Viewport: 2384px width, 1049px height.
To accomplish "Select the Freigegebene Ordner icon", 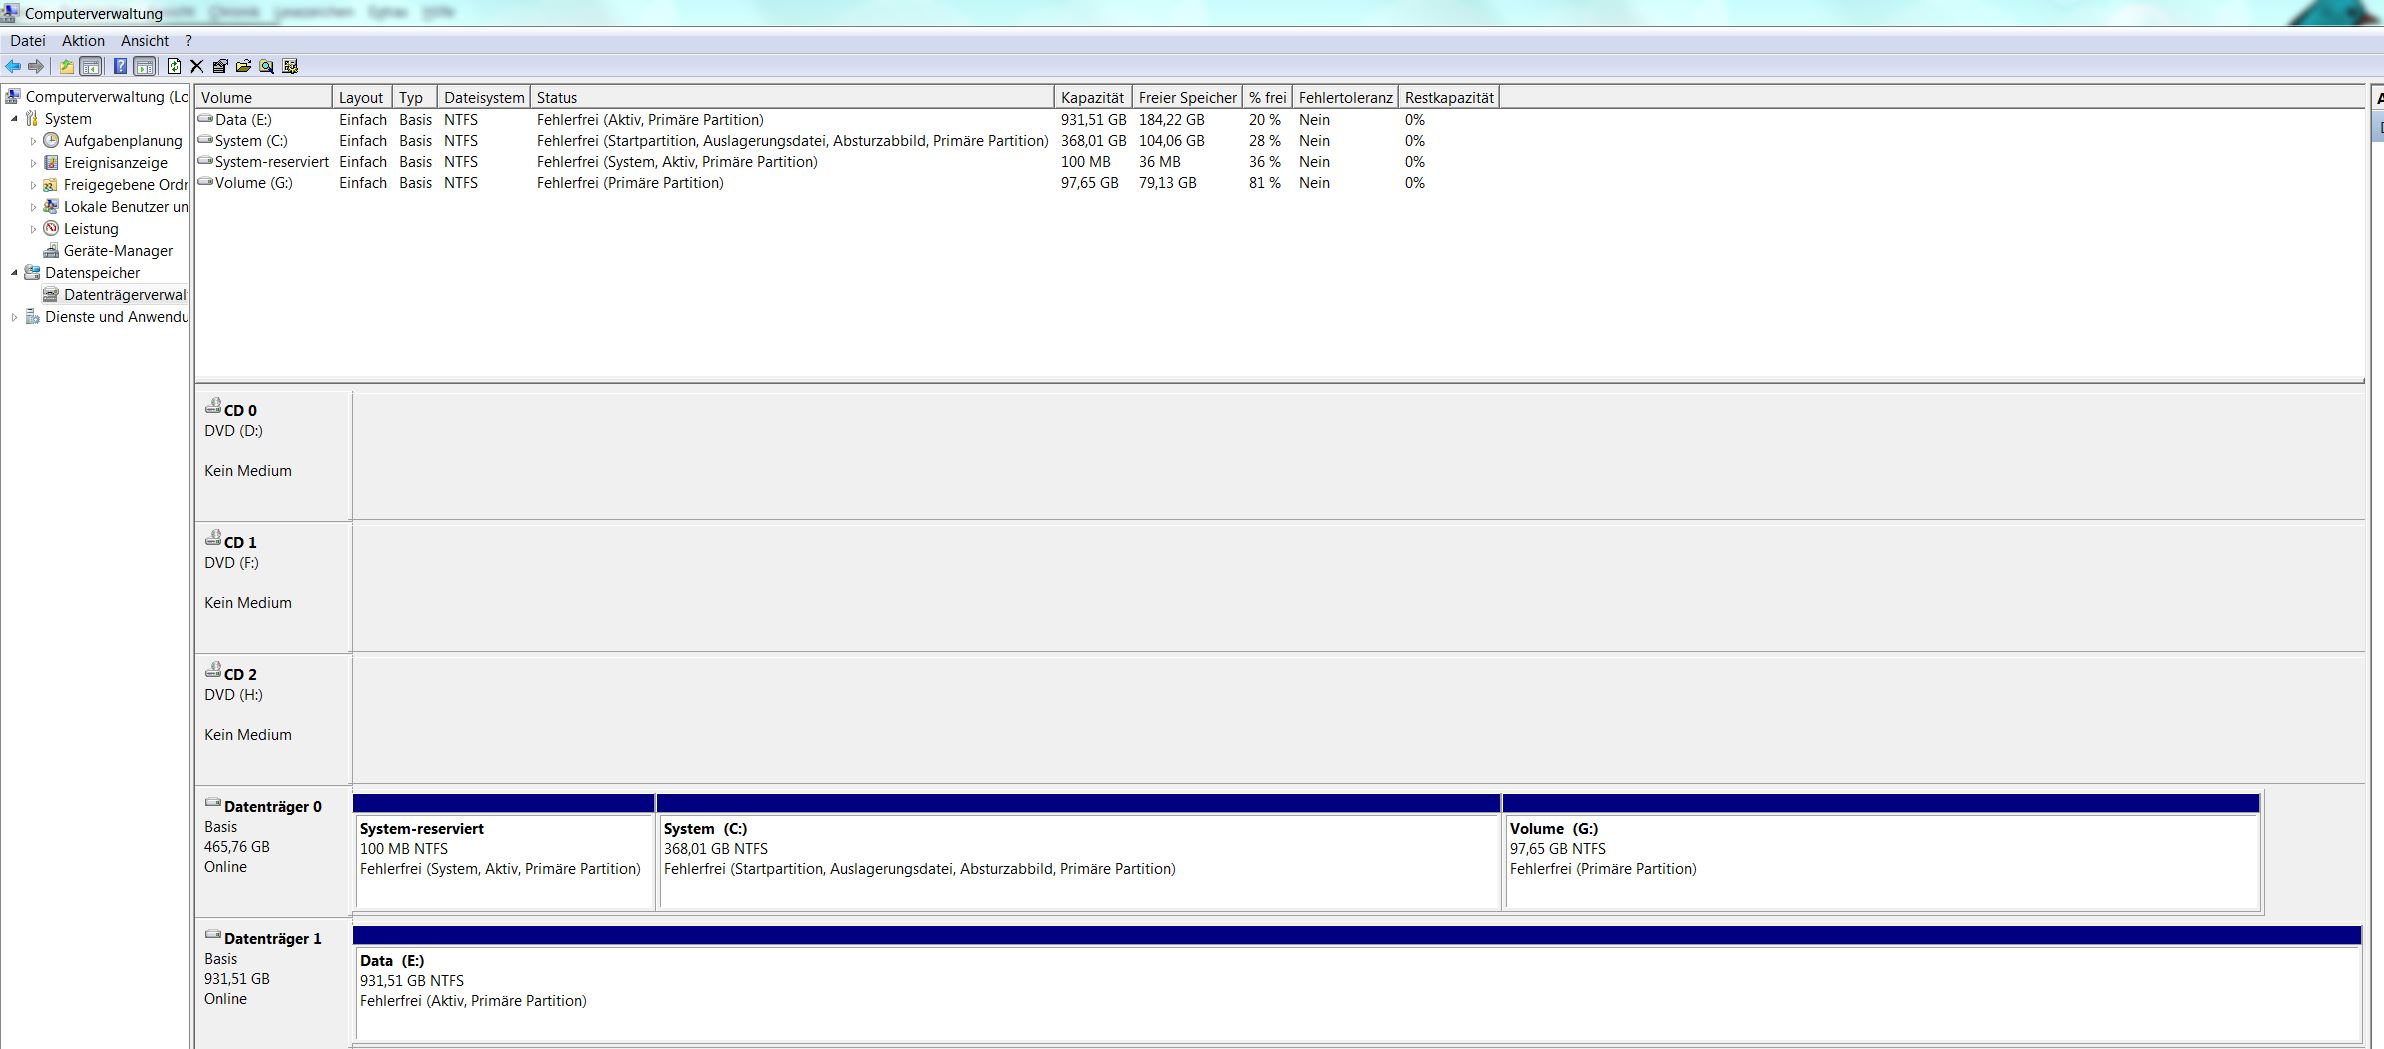I will coord(51,184).
